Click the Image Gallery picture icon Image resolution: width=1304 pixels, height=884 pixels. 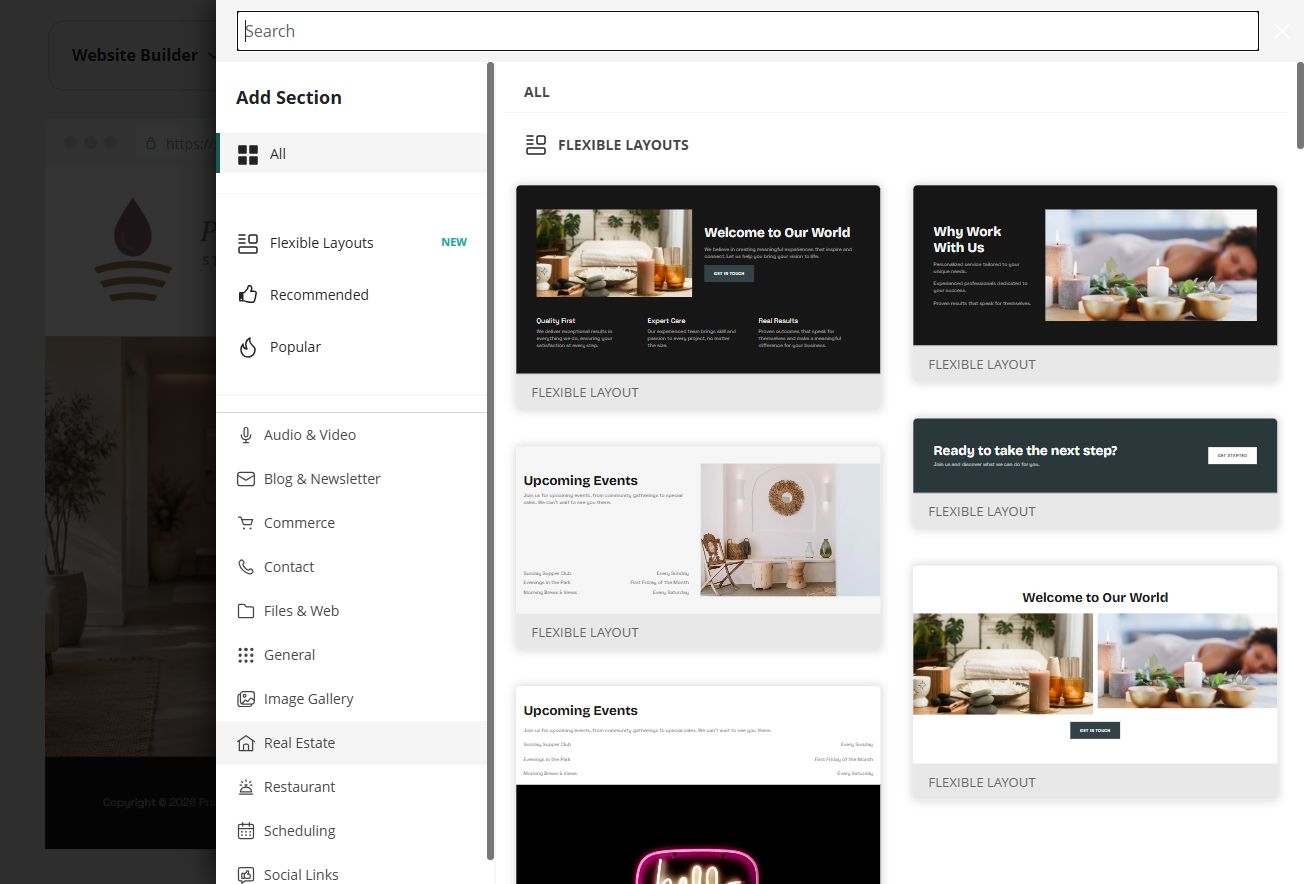click(x=246, y=699)
